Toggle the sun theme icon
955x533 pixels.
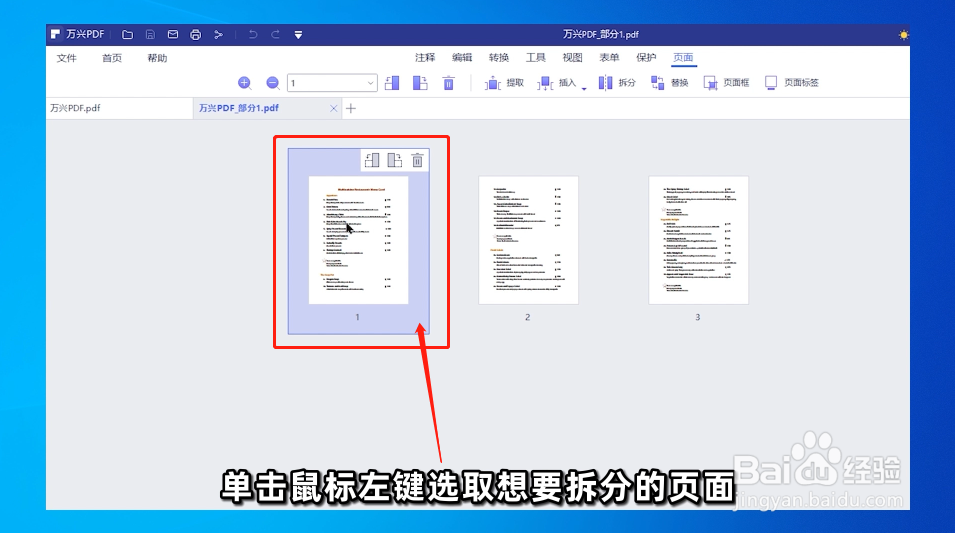903,35
